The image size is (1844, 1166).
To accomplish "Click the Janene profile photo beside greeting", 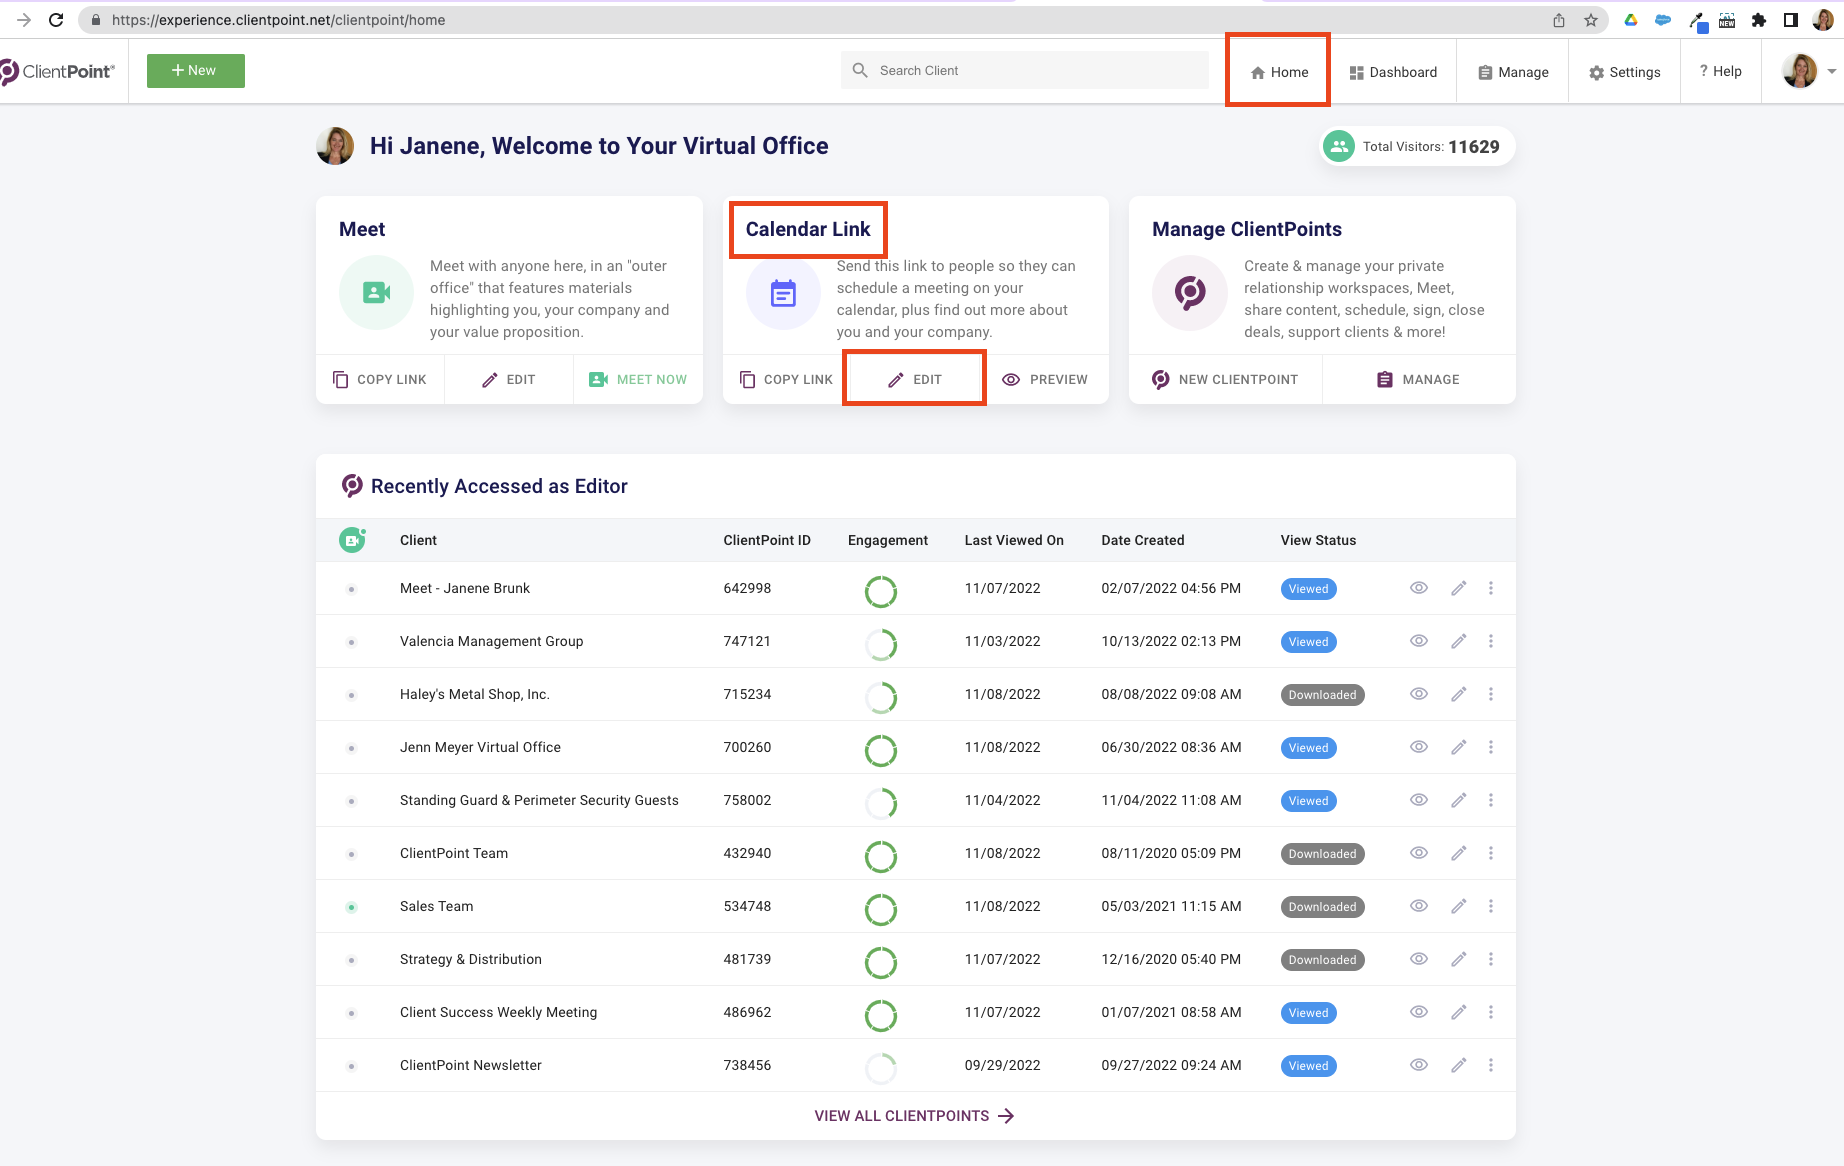I will pyautogui.click(x=335, y=146).
